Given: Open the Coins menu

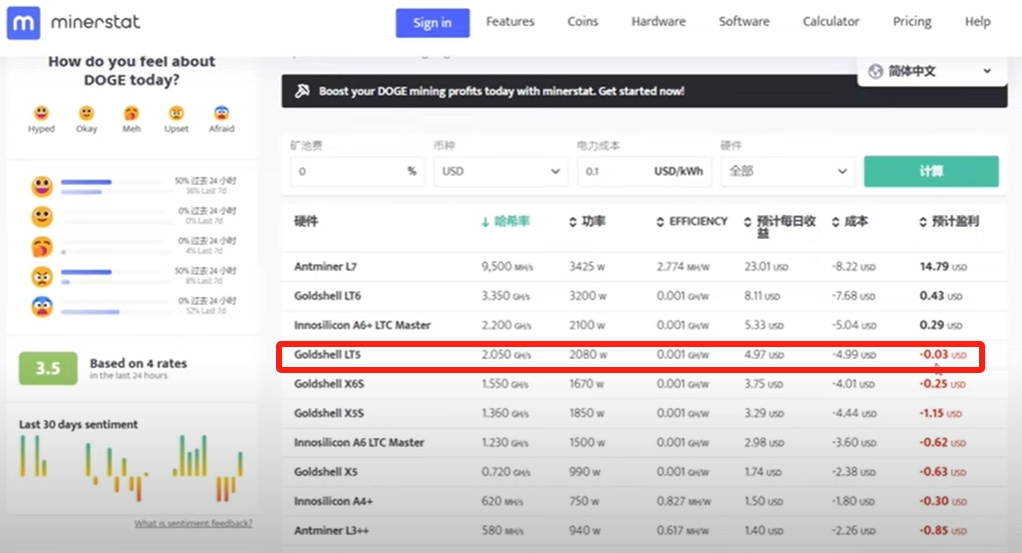Looking at the screenshot, I should tap(582, 22).
